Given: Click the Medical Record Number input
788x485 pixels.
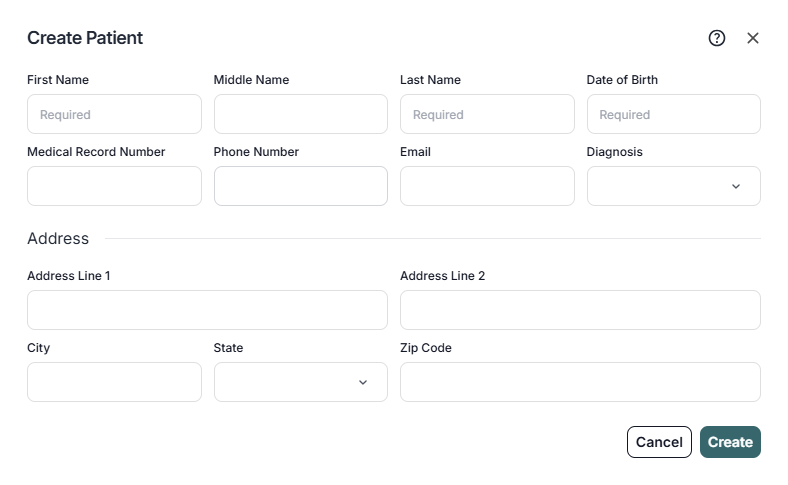Looking at the screenshot, I should tap(114, 186).
